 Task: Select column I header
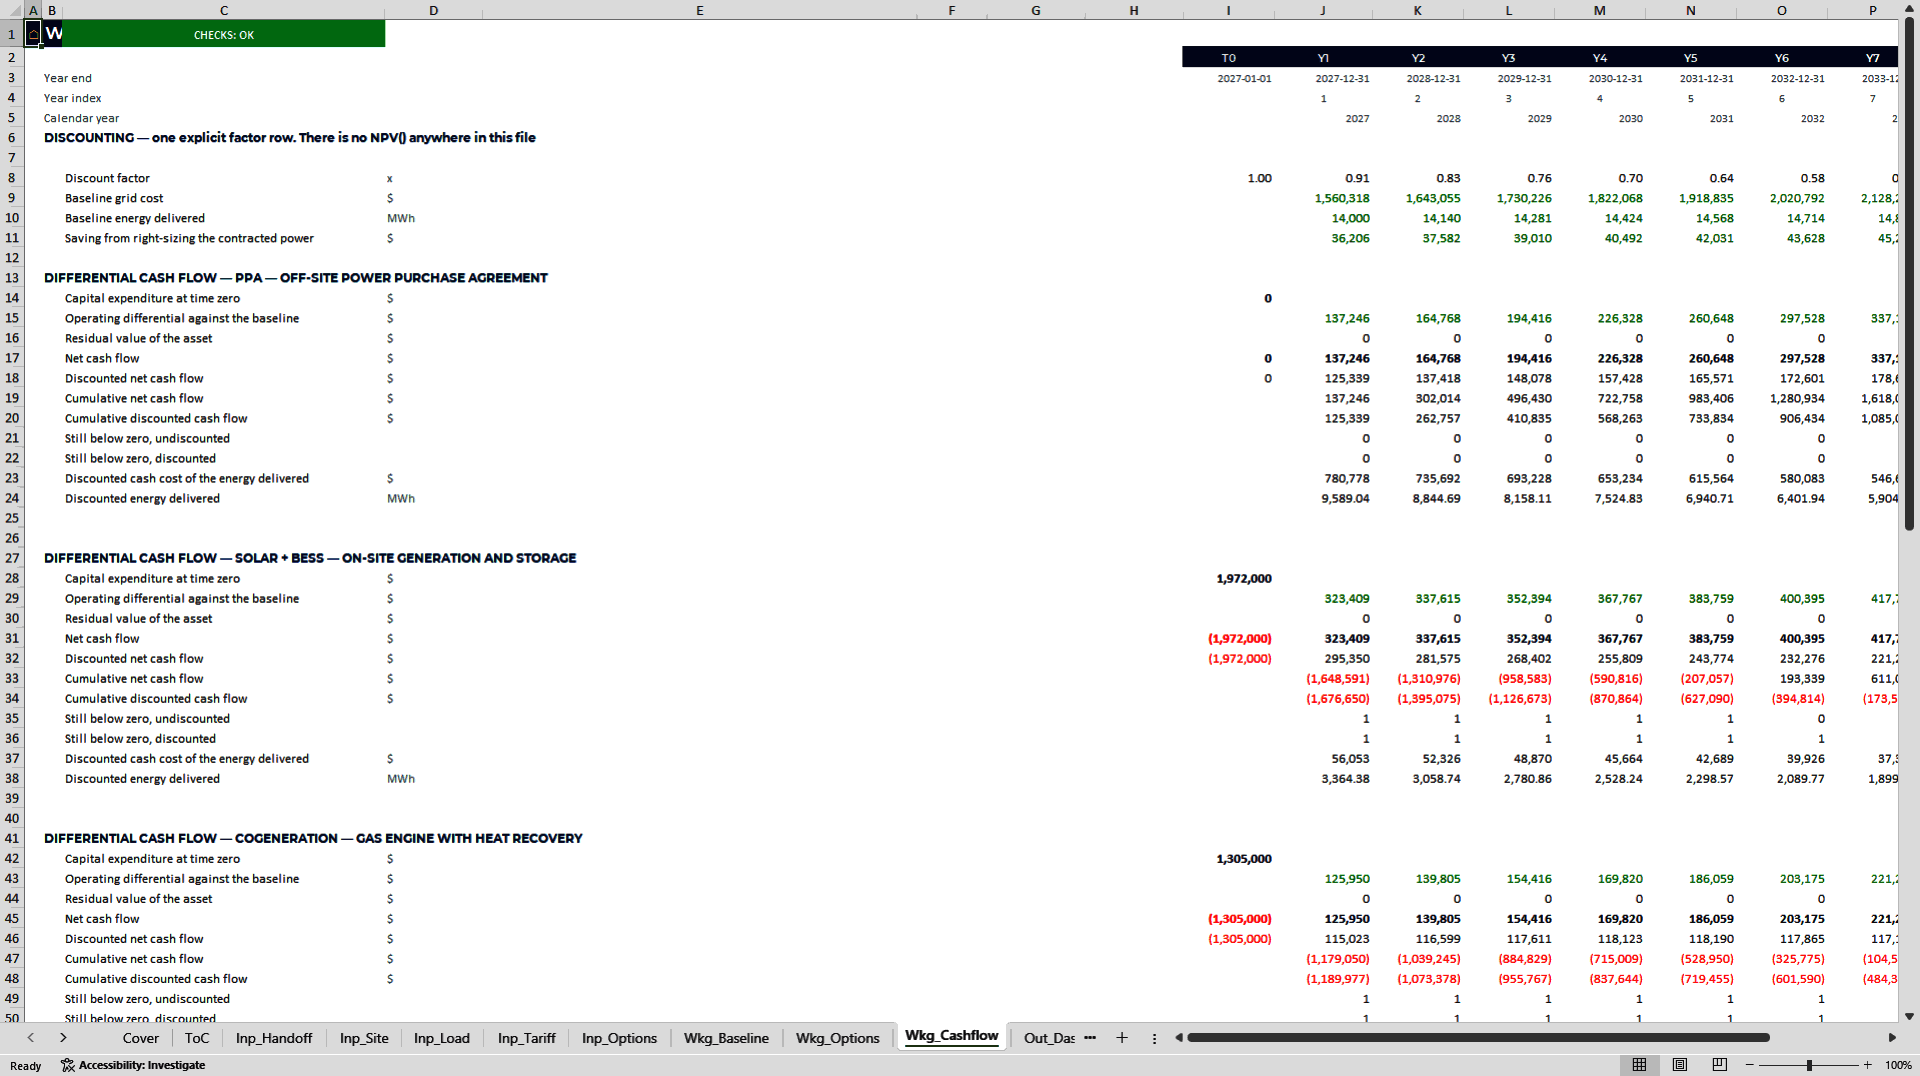[1228, 10]
